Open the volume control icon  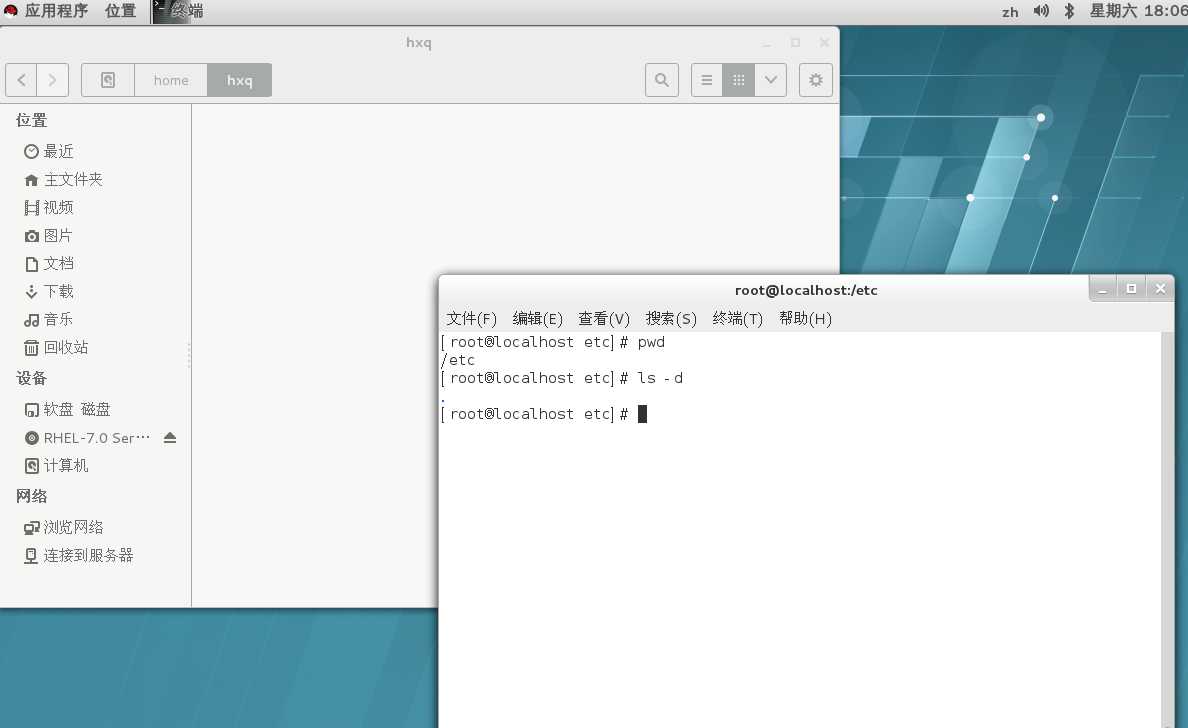[x=1042, y=11]
